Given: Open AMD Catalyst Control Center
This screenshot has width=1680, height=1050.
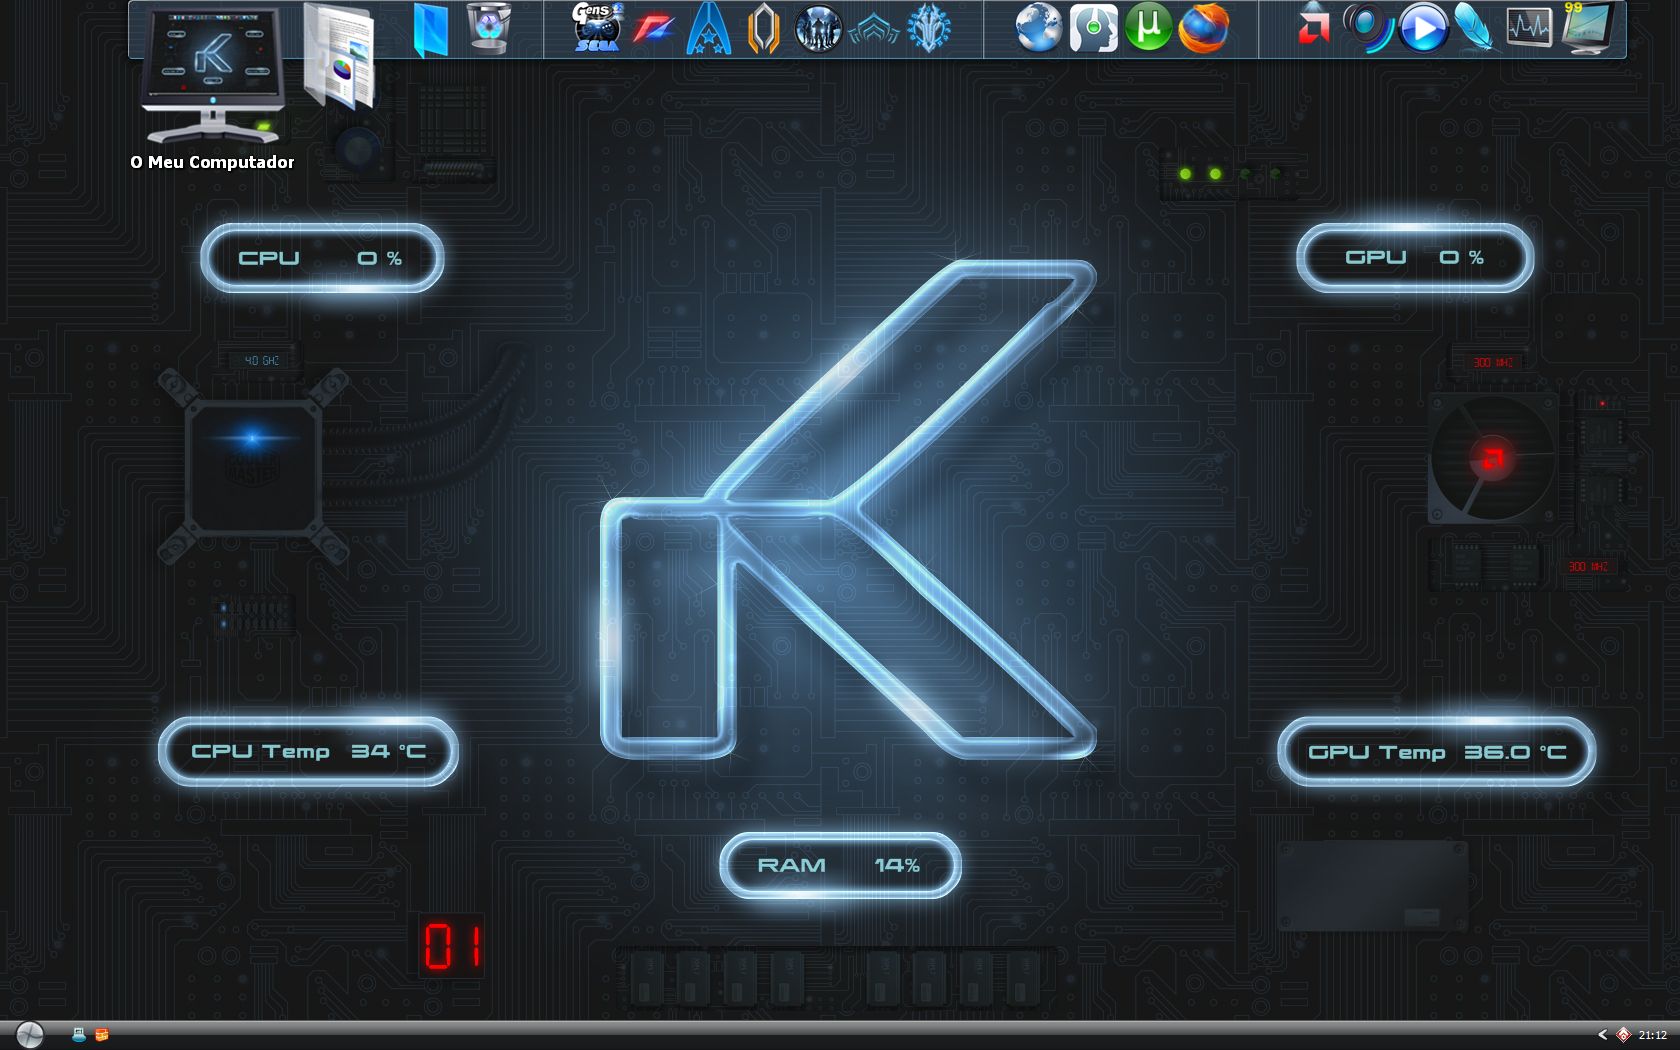Looking at the screenshot, I should [x=1314, y=29].
